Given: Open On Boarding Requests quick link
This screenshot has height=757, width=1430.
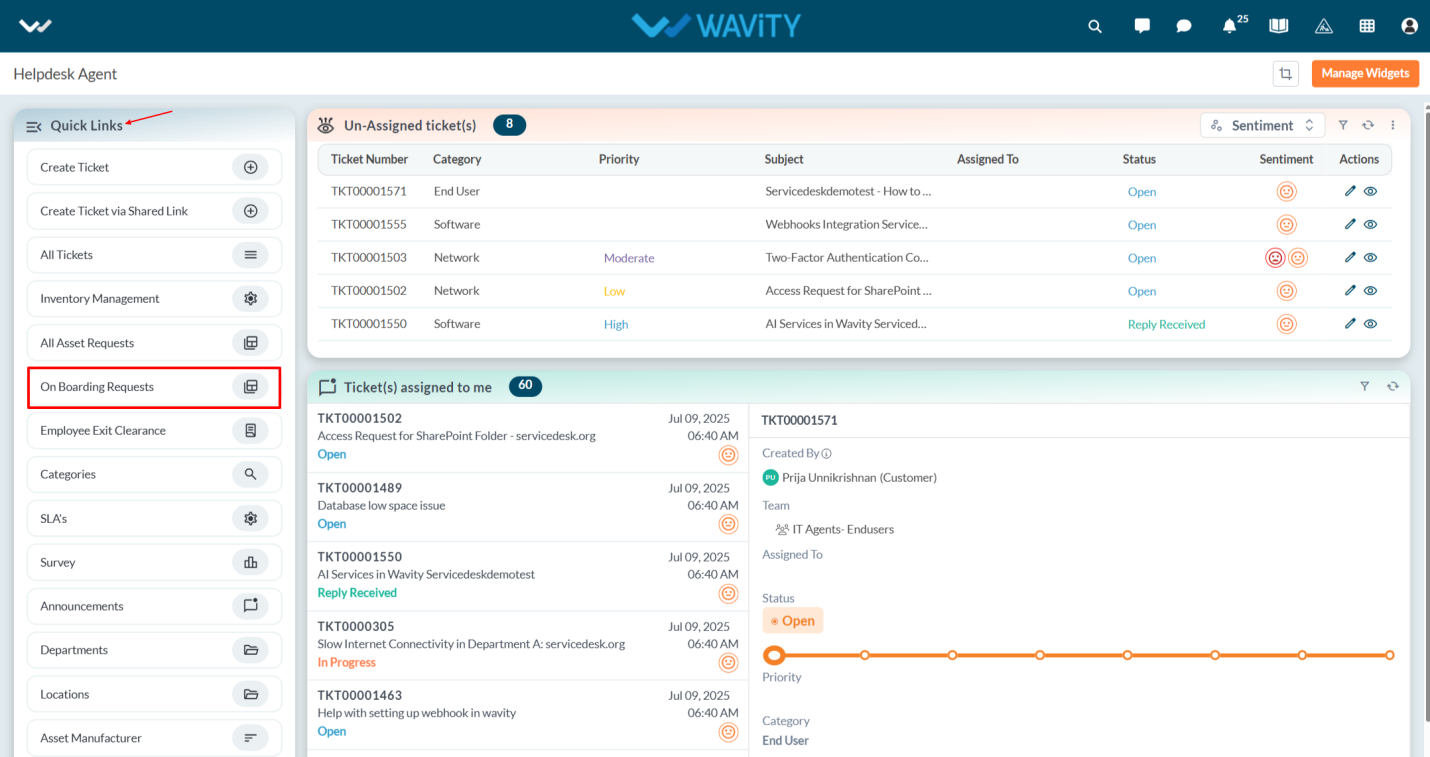Looking at the screenshot, I should (x=154, y=387).
